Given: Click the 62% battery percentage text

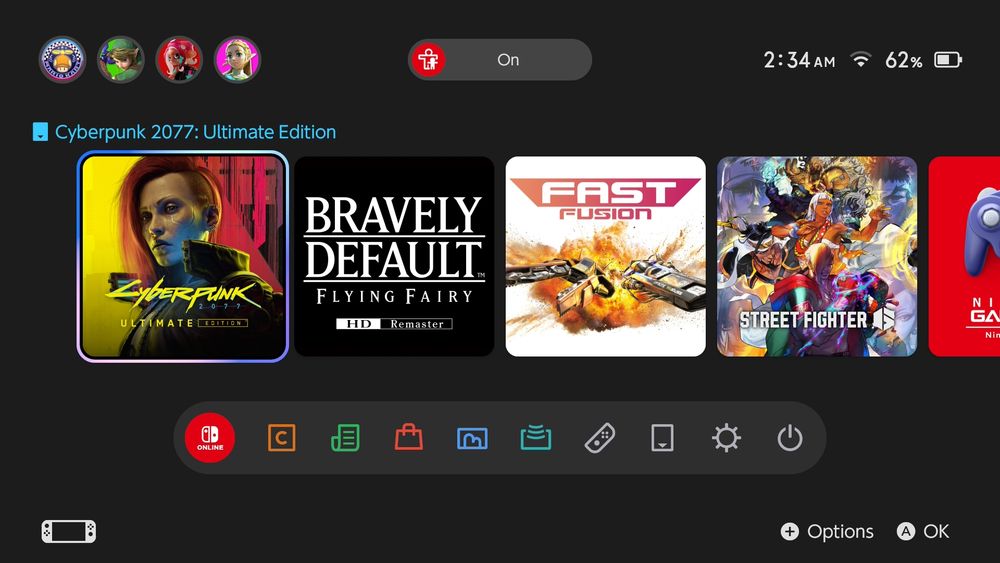Looking at the screenshot, I should click(x=904, y=60).
